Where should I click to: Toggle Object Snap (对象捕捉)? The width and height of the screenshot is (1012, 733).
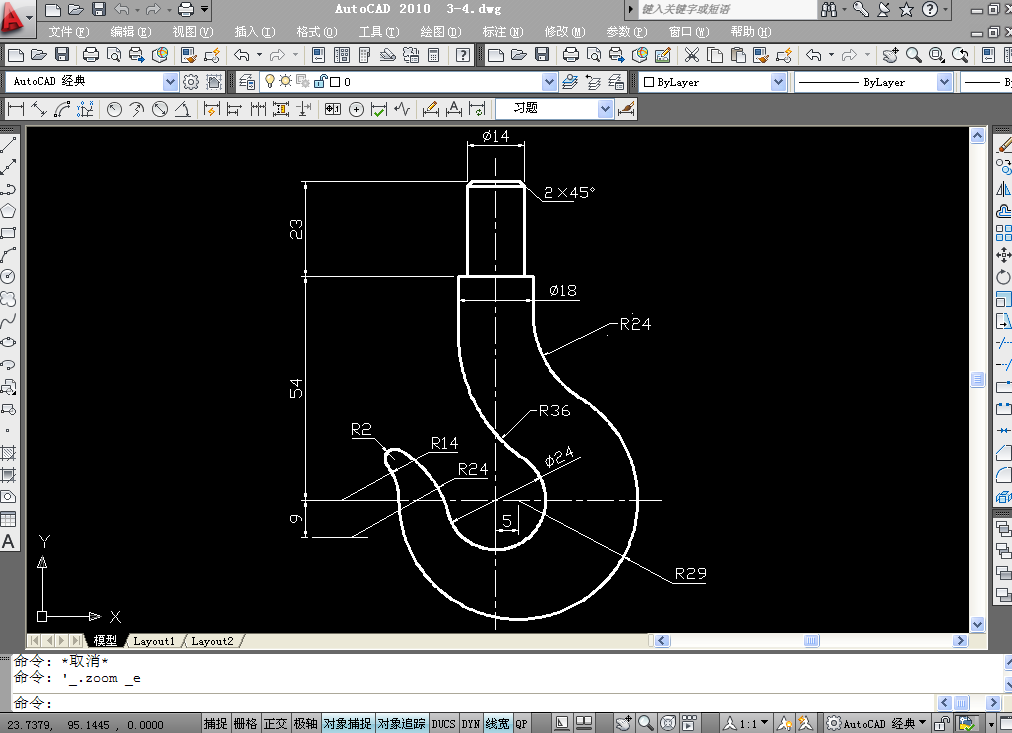[347, 724]
